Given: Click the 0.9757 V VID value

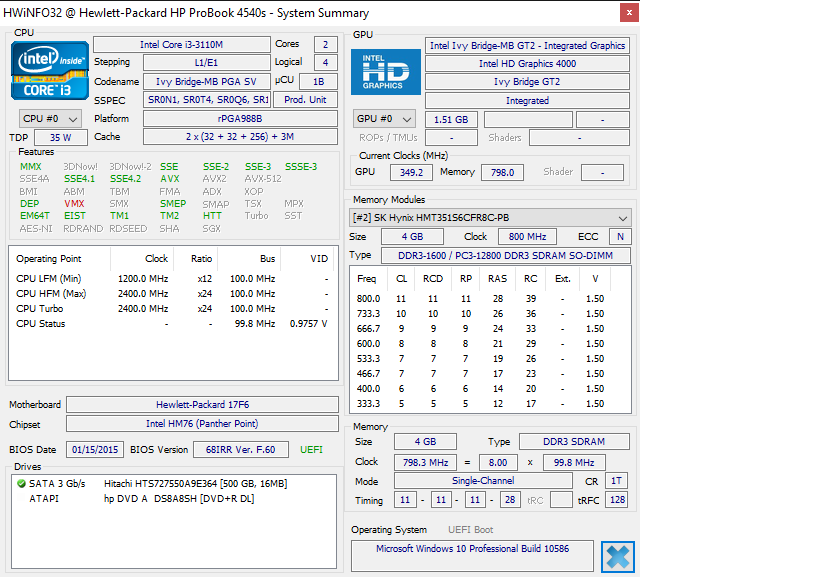Looking at the screenshot, I should coord(309,324).
